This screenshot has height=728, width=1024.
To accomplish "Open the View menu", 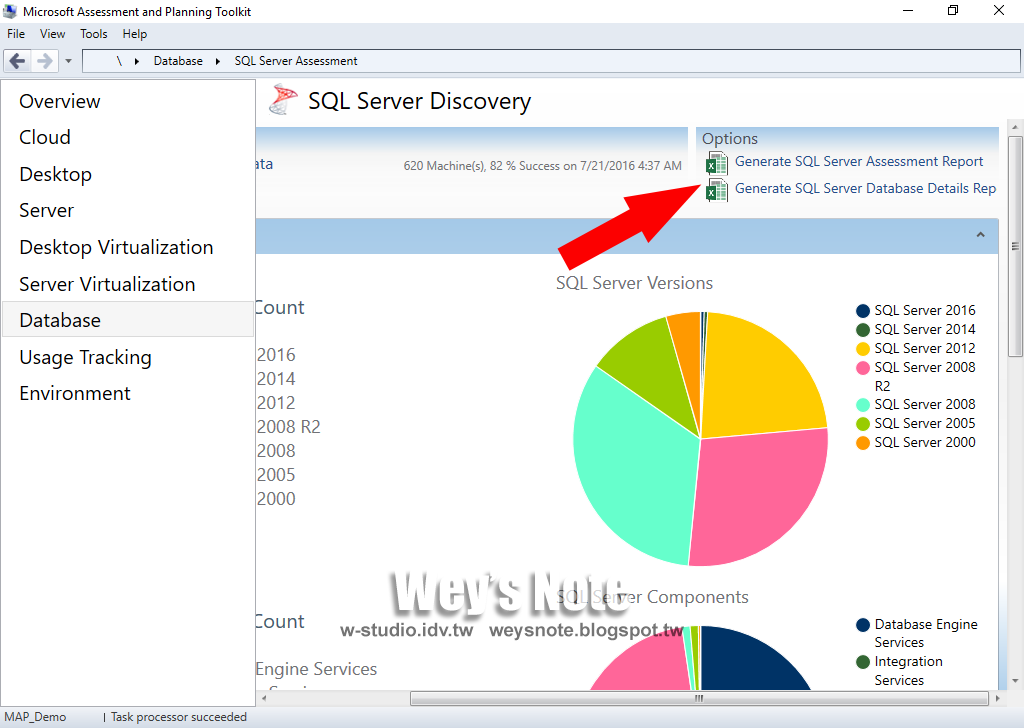I will (x=52, y=33).
